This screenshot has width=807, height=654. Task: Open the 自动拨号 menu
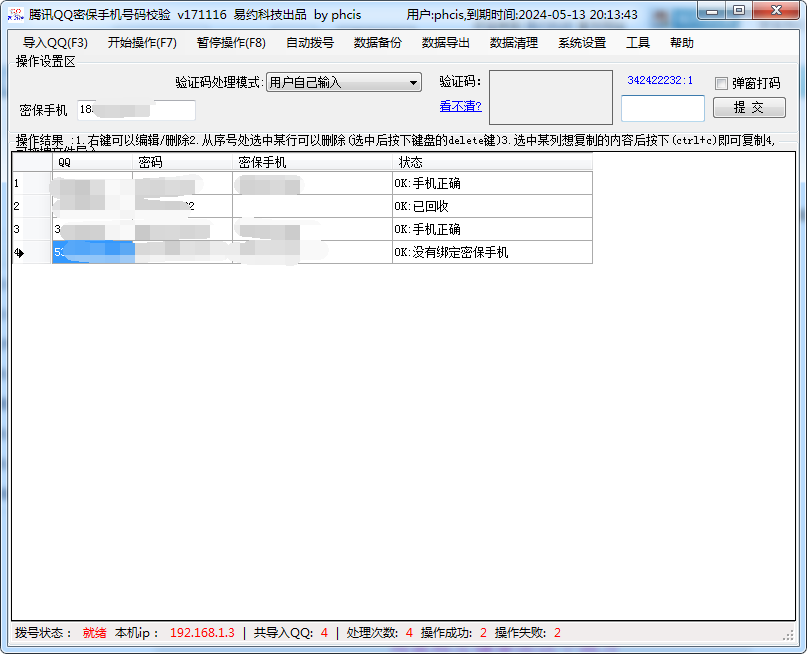[310, 43]
